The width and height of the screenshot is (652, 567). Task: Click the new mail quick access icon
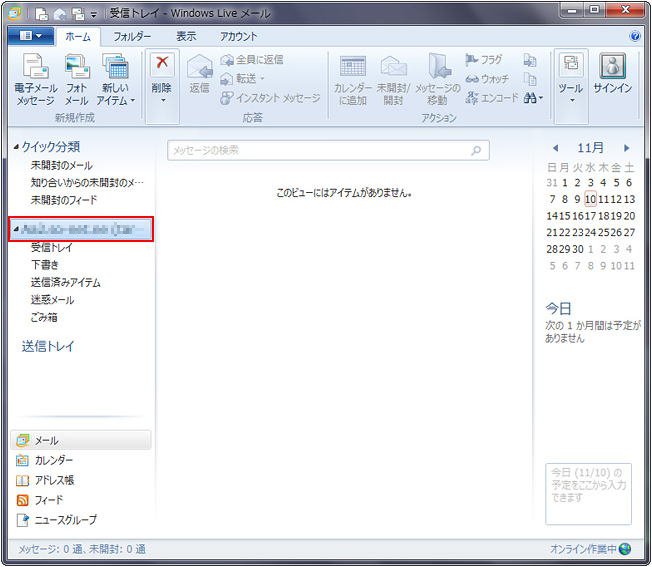click(42, 15)
